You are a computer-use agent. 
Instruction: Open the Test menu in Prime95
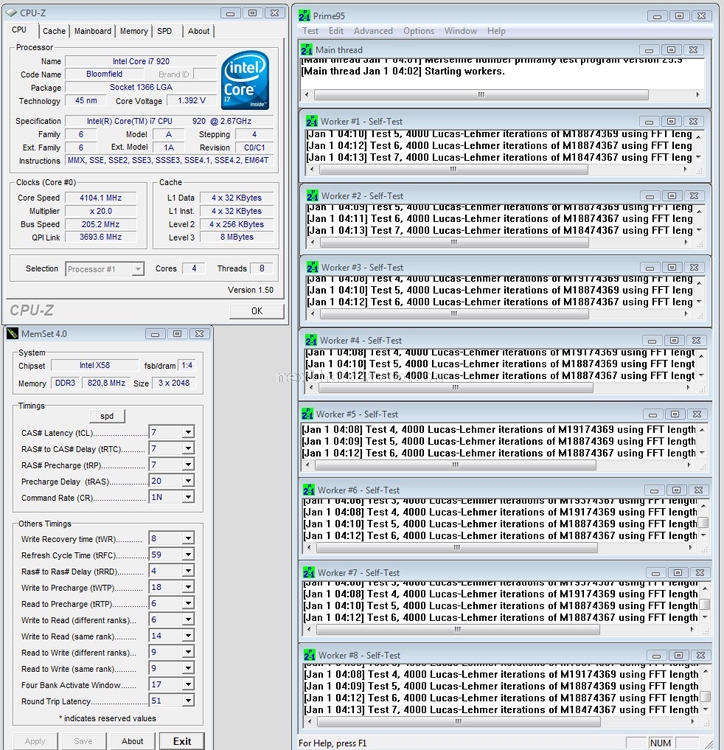click(310, 31)
